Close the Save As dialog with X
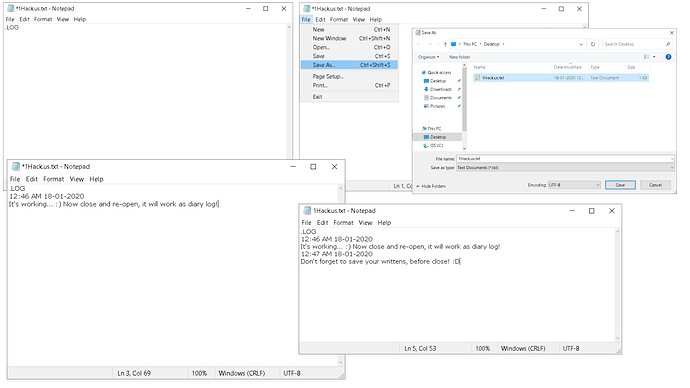This screenshot has height=388, width=690. (672, 33)
